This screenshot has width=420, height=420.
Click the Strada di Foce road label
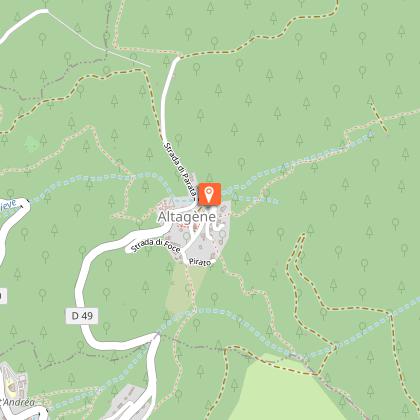tap(156, 246)
